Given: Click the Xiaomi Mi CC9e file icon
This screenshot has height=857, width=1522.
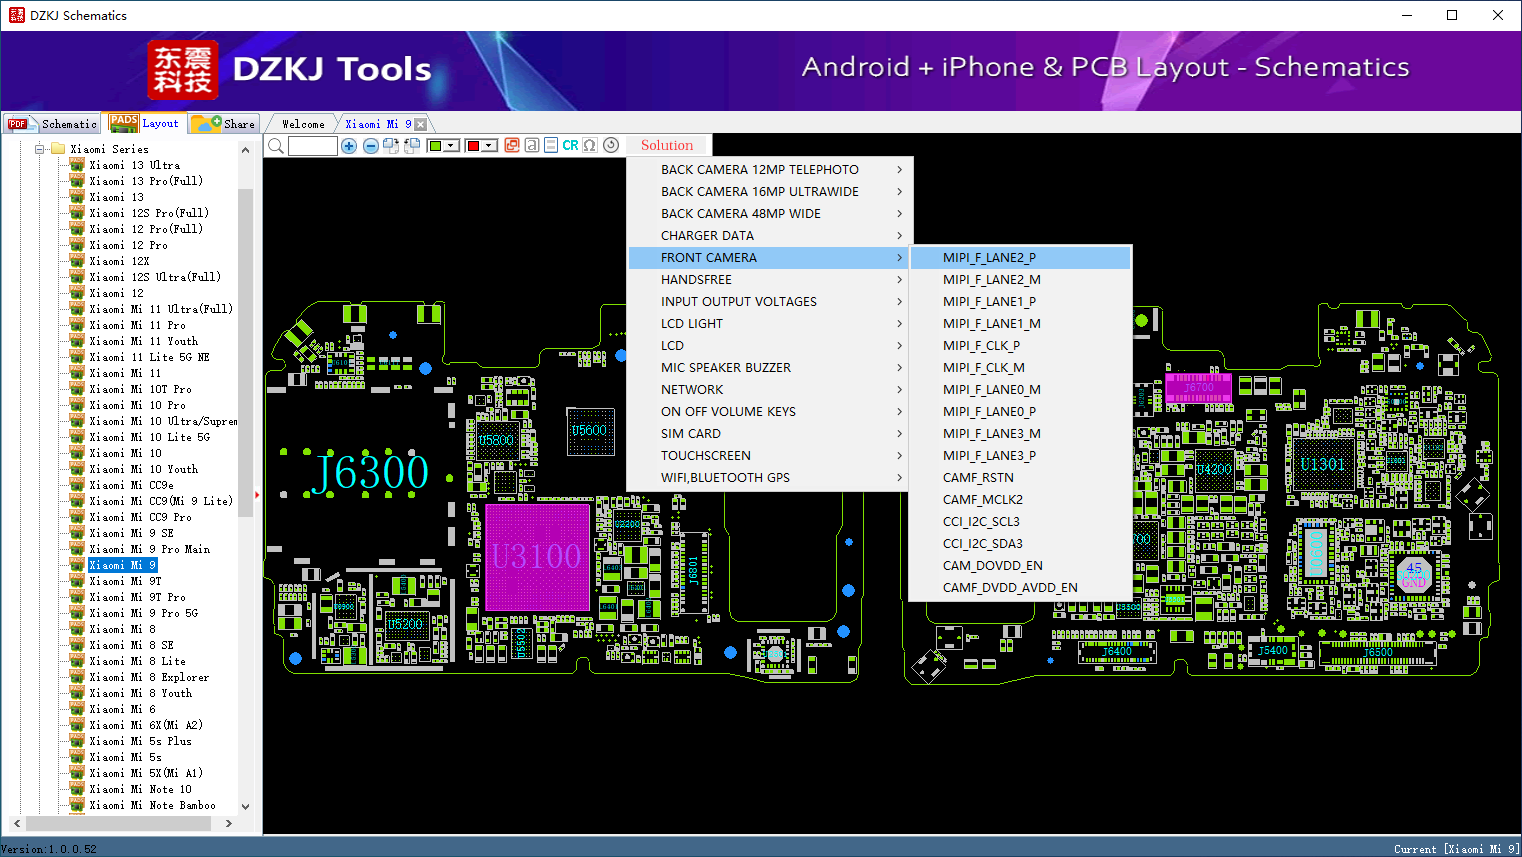Looking at the screenshot, I should click(x=77, y=485).
